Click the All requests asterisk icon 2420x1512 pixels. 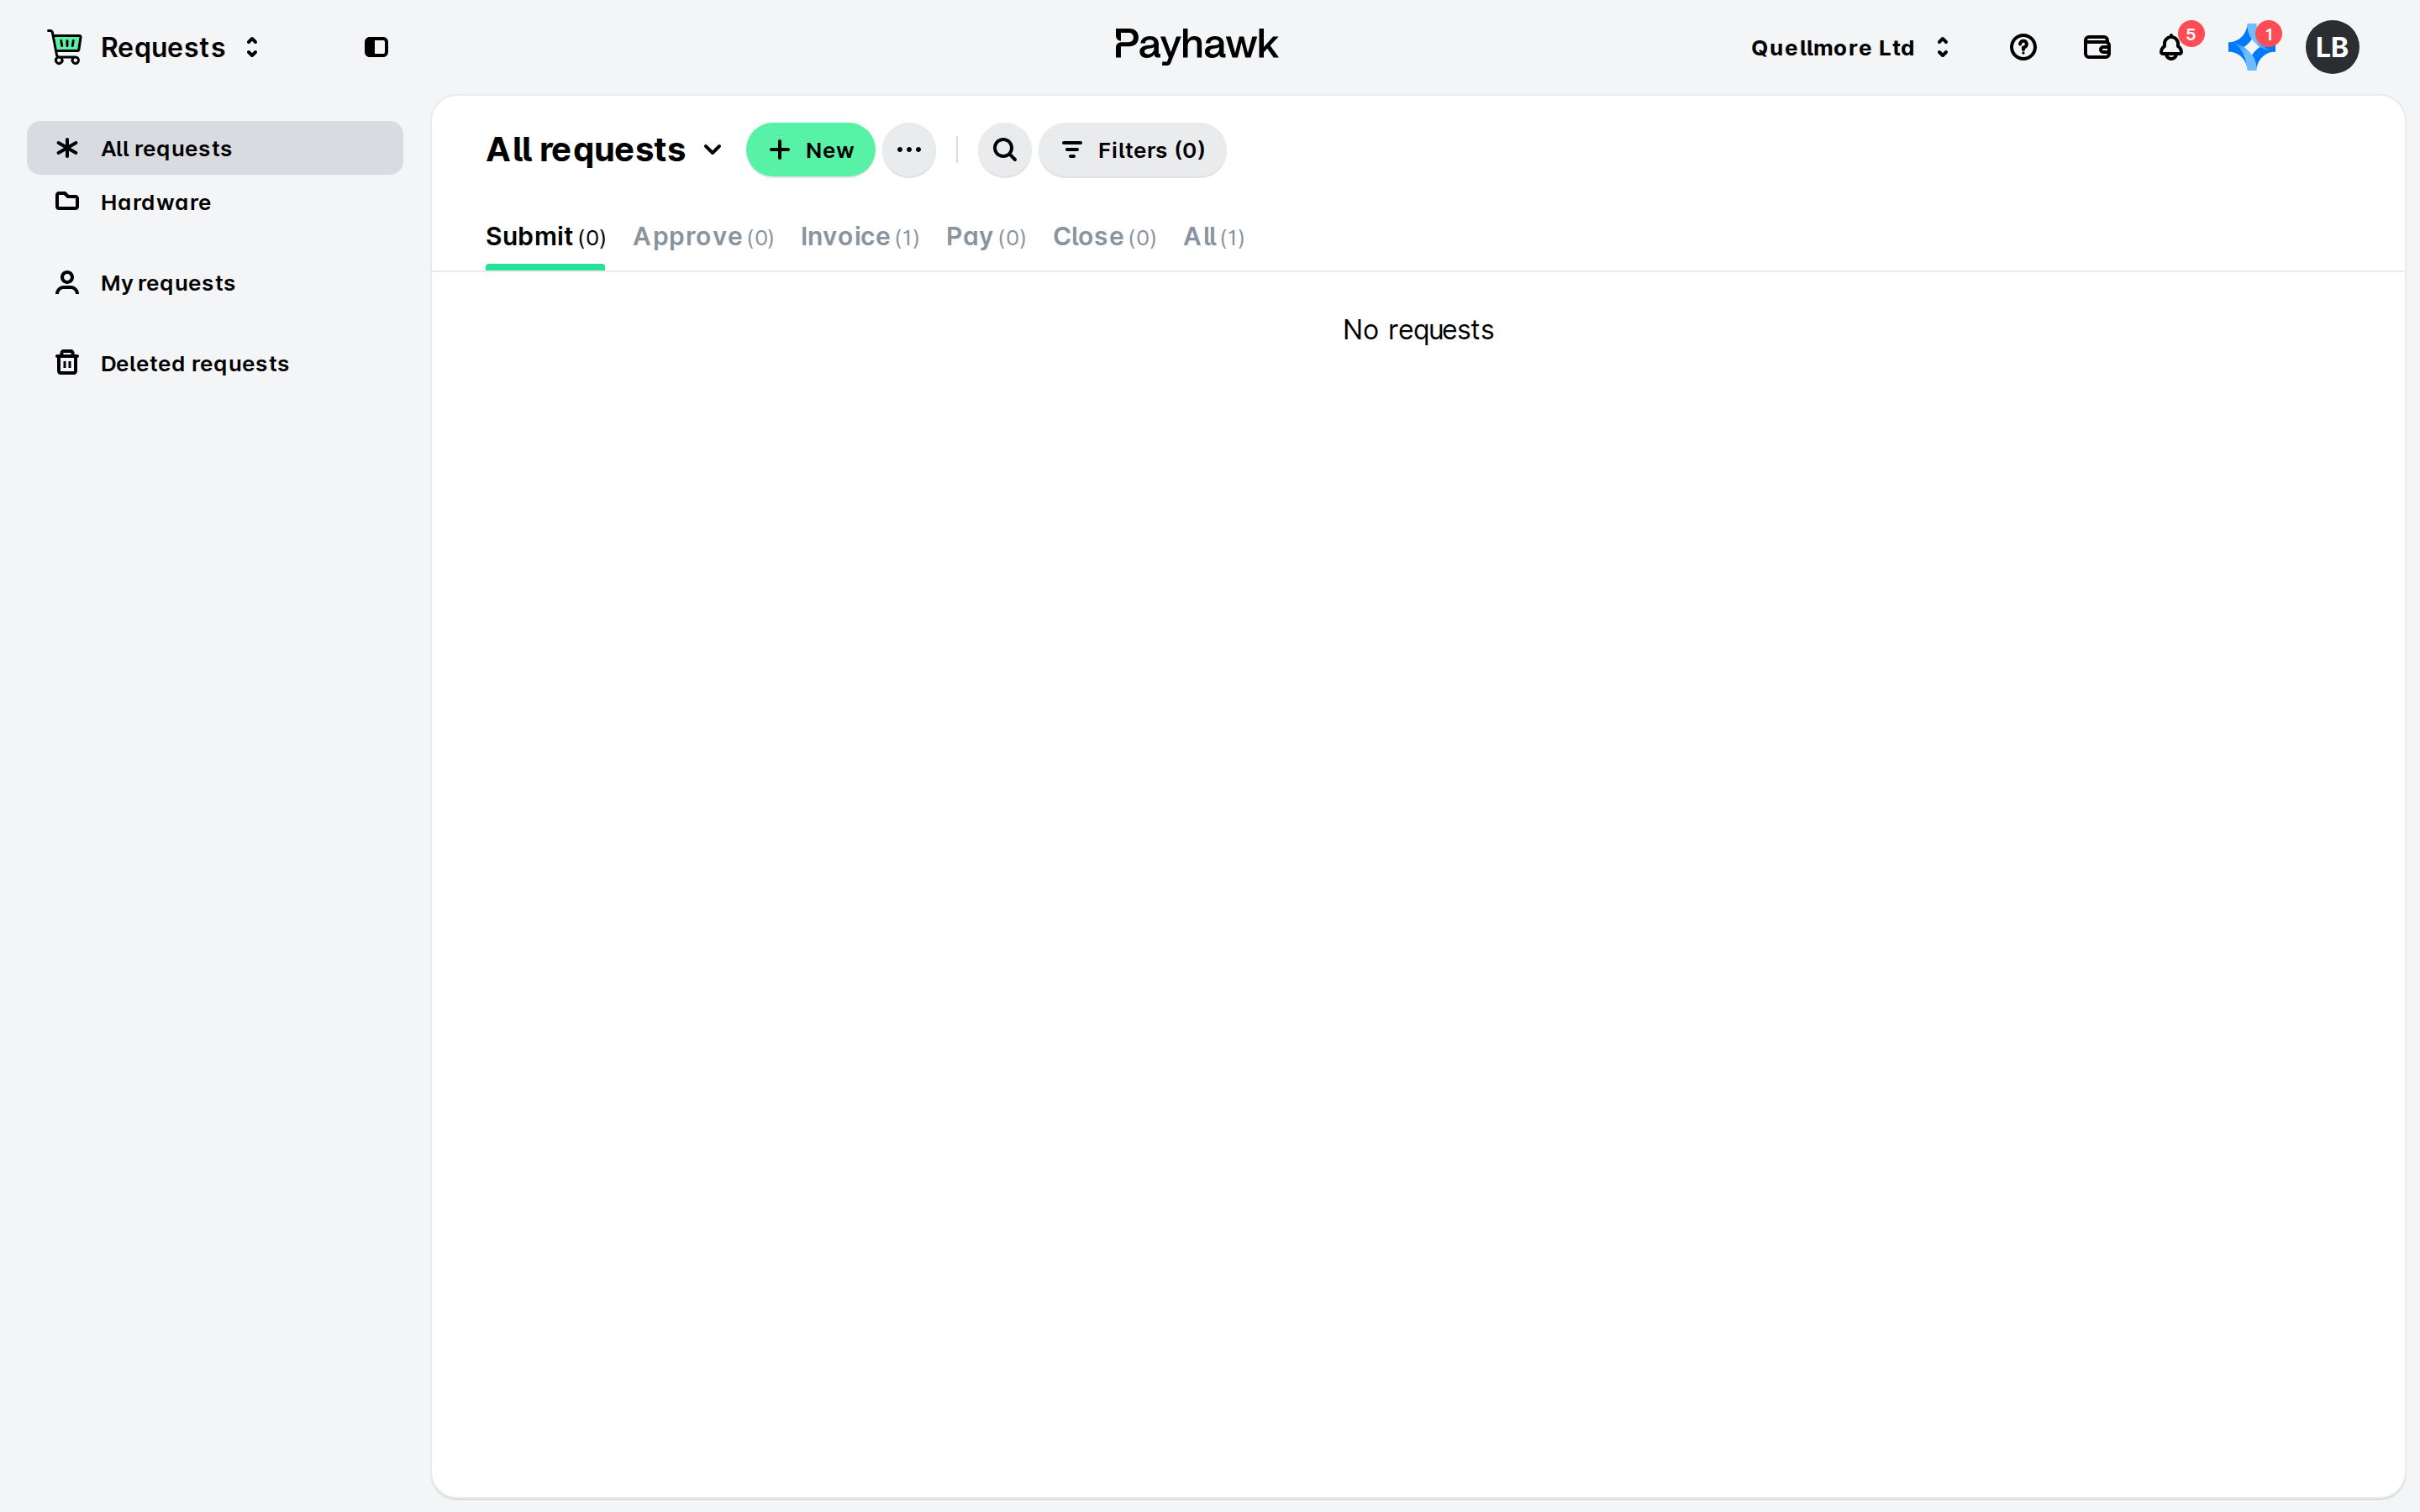[67, 148]
